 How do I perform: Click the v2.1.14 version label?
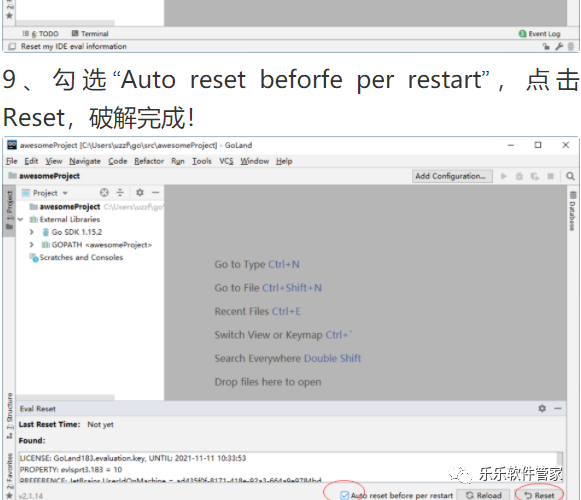click(31, 496)
